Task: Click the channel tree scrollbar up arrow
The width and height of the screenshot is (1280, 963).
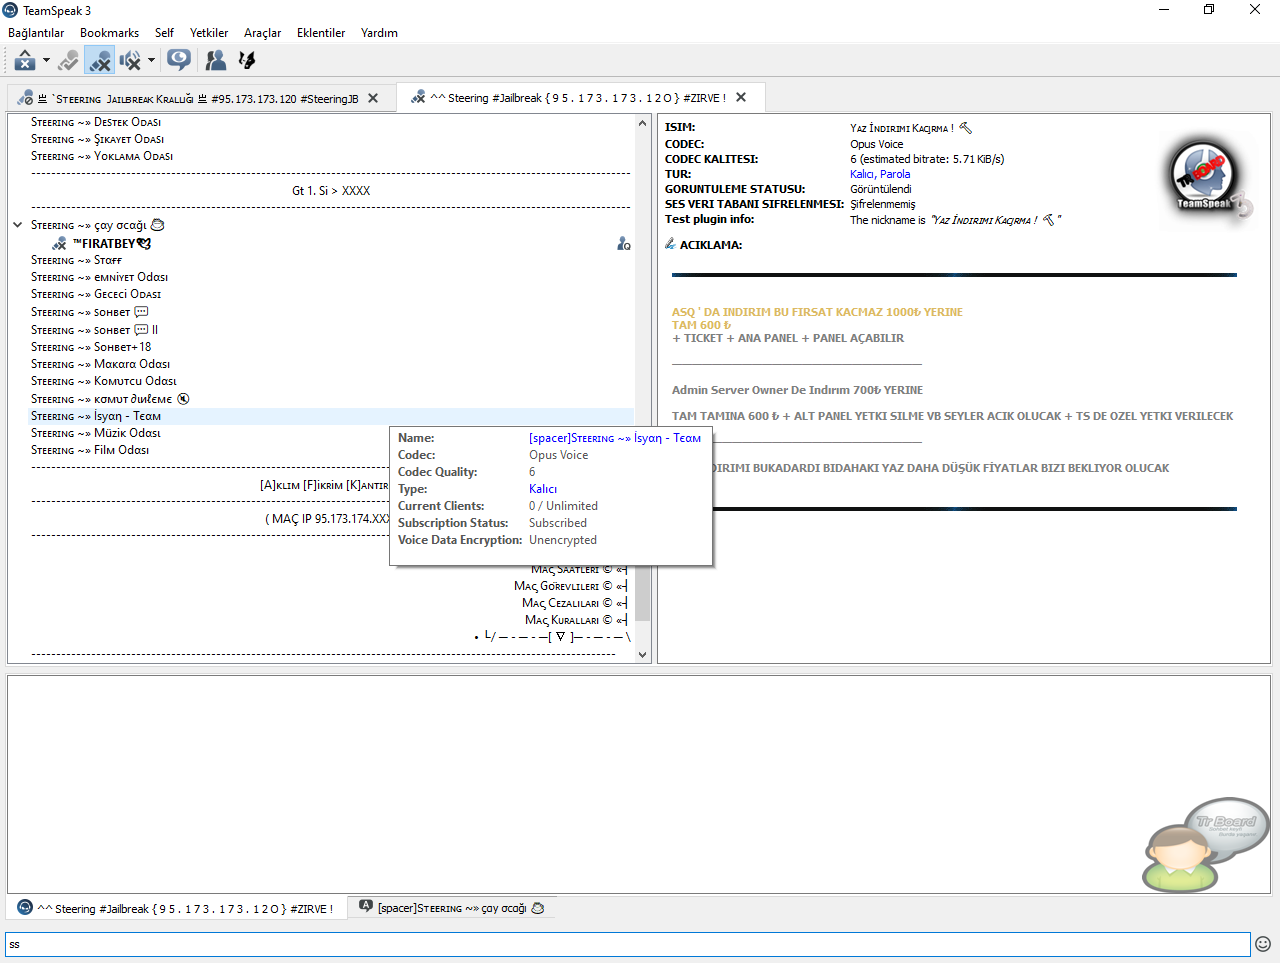Action: coord(642,123)
